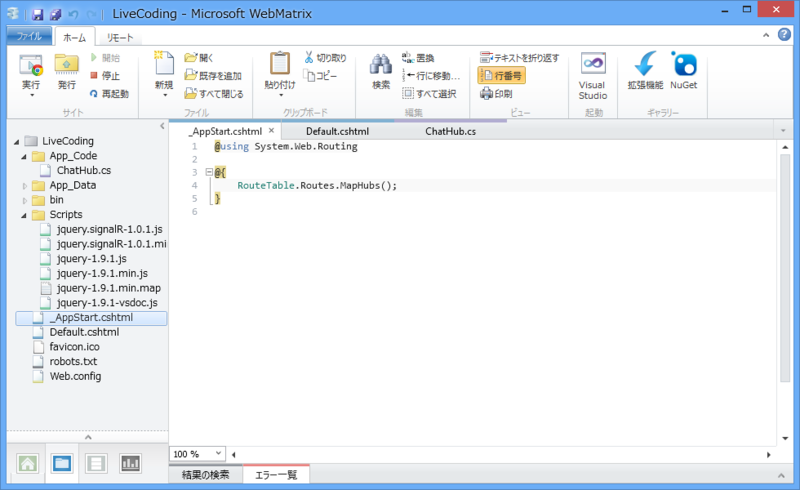Collapse the Scripts folder
This screenshot has width=800, height=490.
[x=24, y=215]
